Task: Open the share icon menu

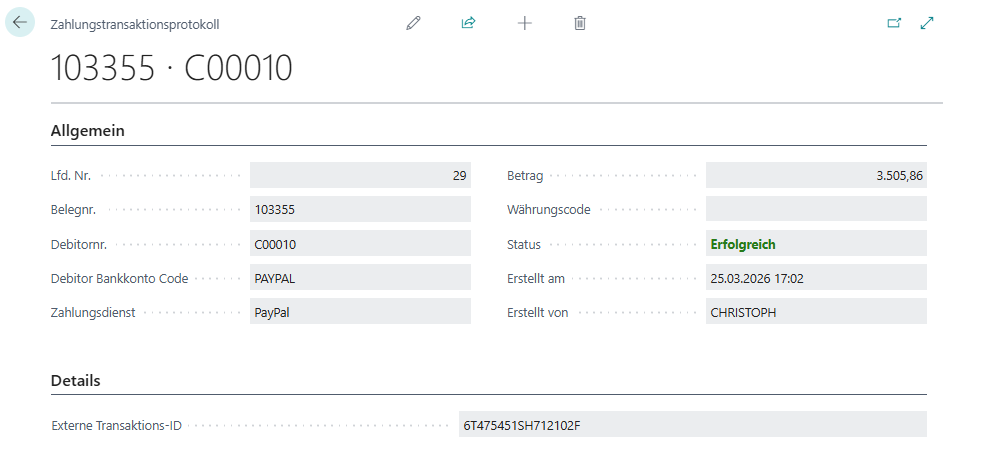Action: pyautogui.click(x=468, y=23)
